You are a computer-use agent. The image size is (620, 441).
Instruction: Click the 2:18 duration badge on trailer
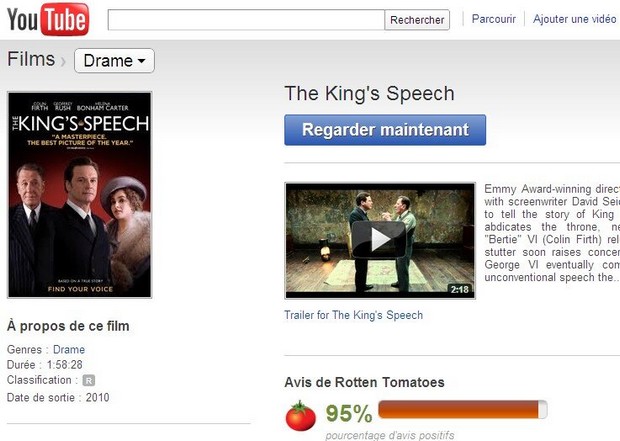459,289
